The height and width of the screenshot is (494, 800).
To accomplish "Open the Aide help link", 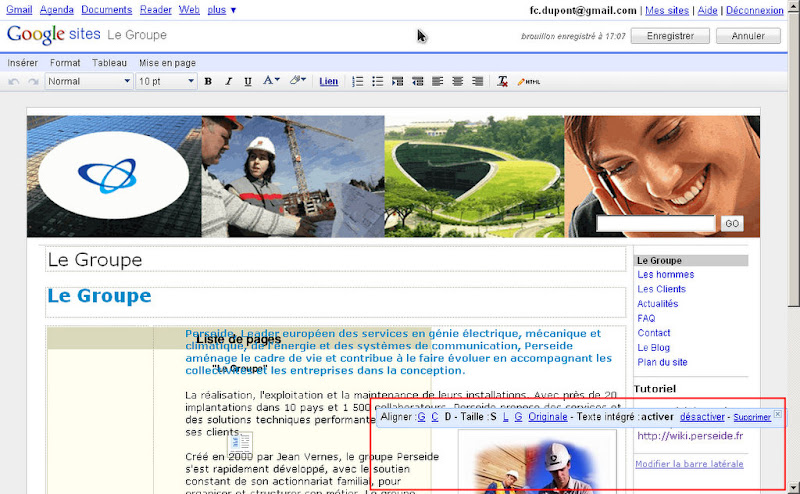I will pos(707,10).
